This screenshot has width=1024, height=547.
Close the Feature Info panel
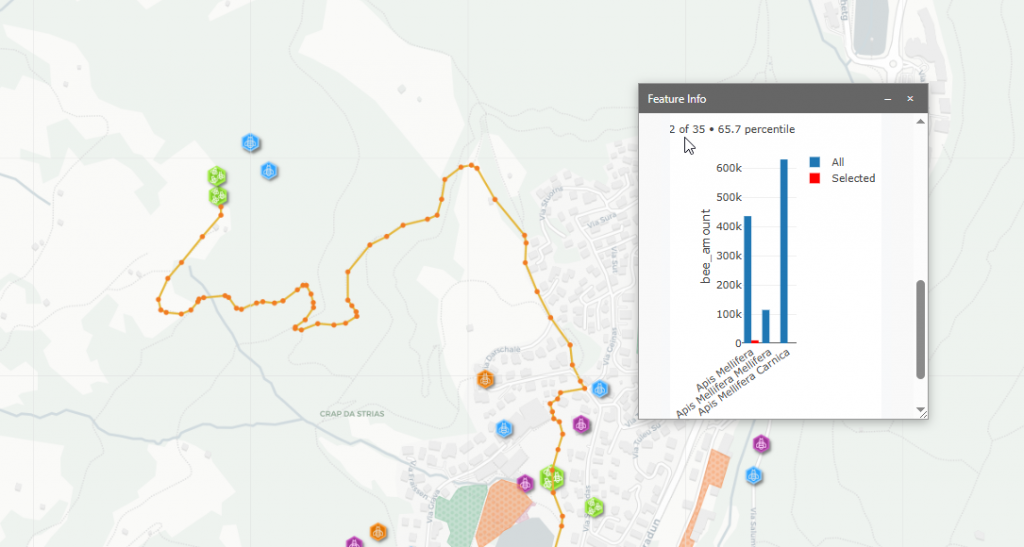click(x=910, y=99)
